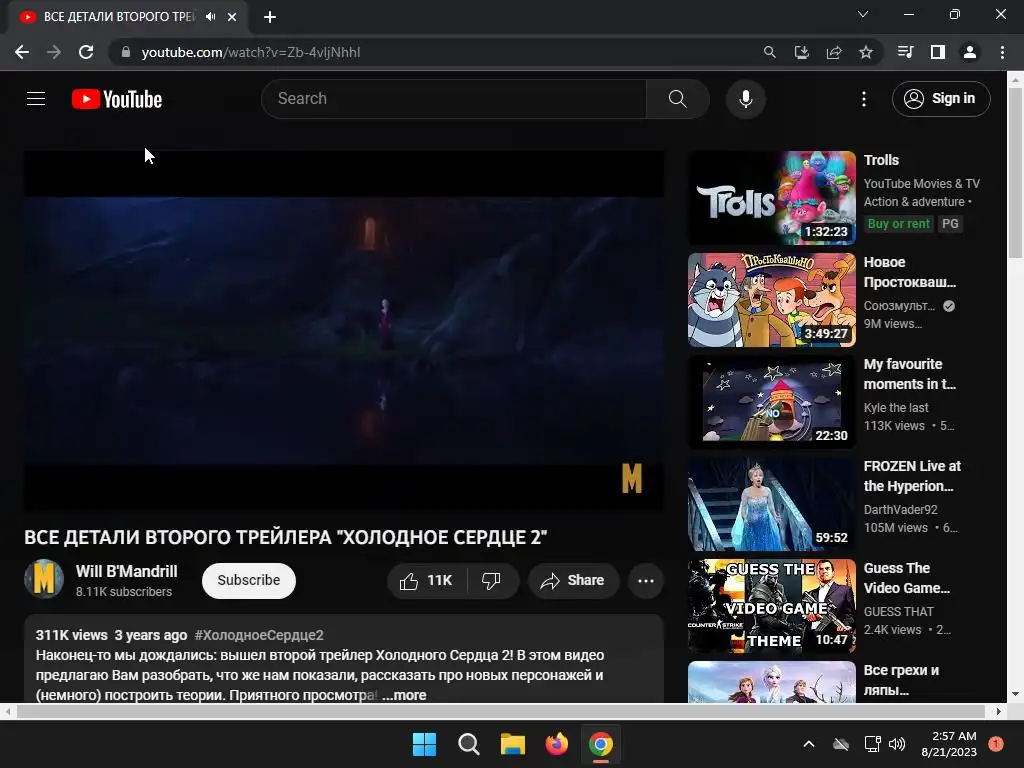
Task: Open tab search chevron dropdown
Action: coord(863,14)
